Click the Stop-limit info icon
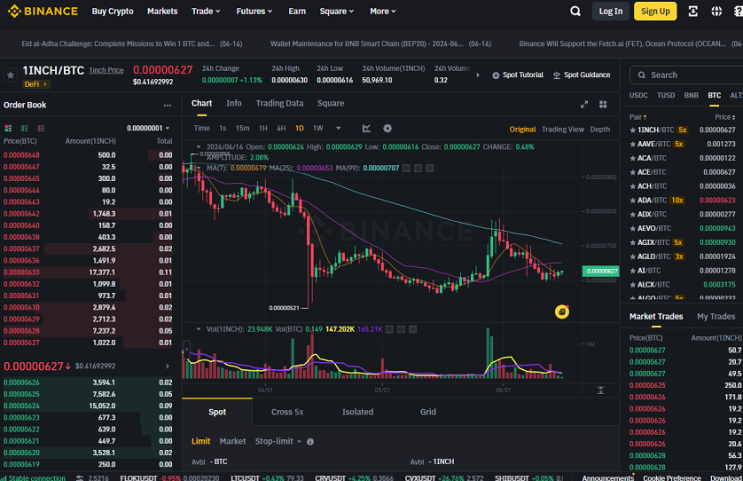This screenshot has width=743, height=481. click(310, 442)
